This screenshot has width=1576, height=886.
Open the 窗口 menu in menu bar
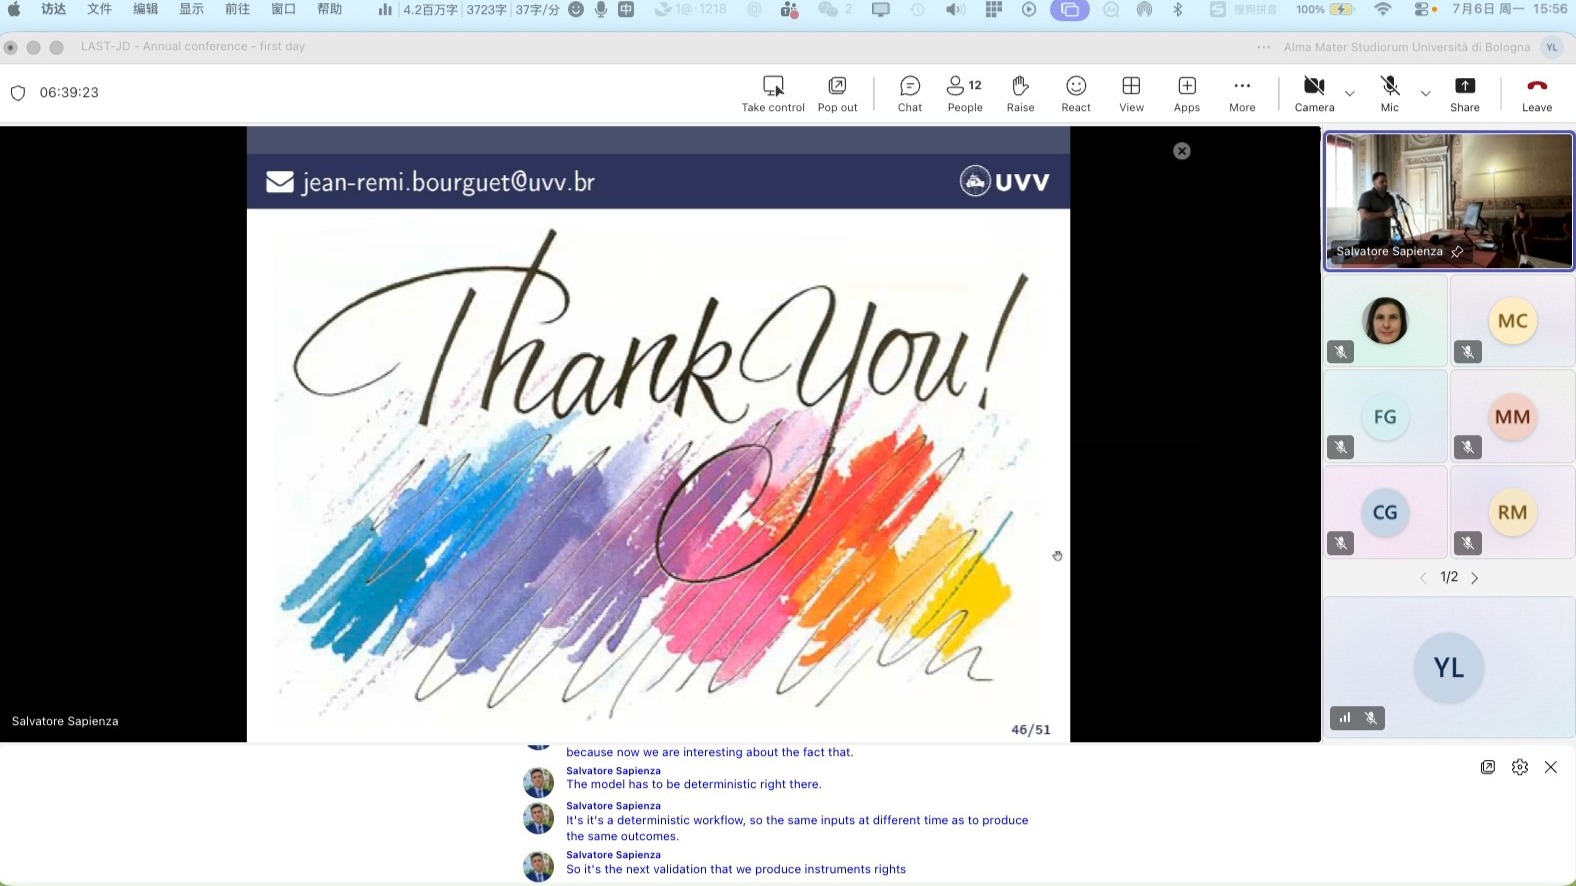tap(284, 9)
